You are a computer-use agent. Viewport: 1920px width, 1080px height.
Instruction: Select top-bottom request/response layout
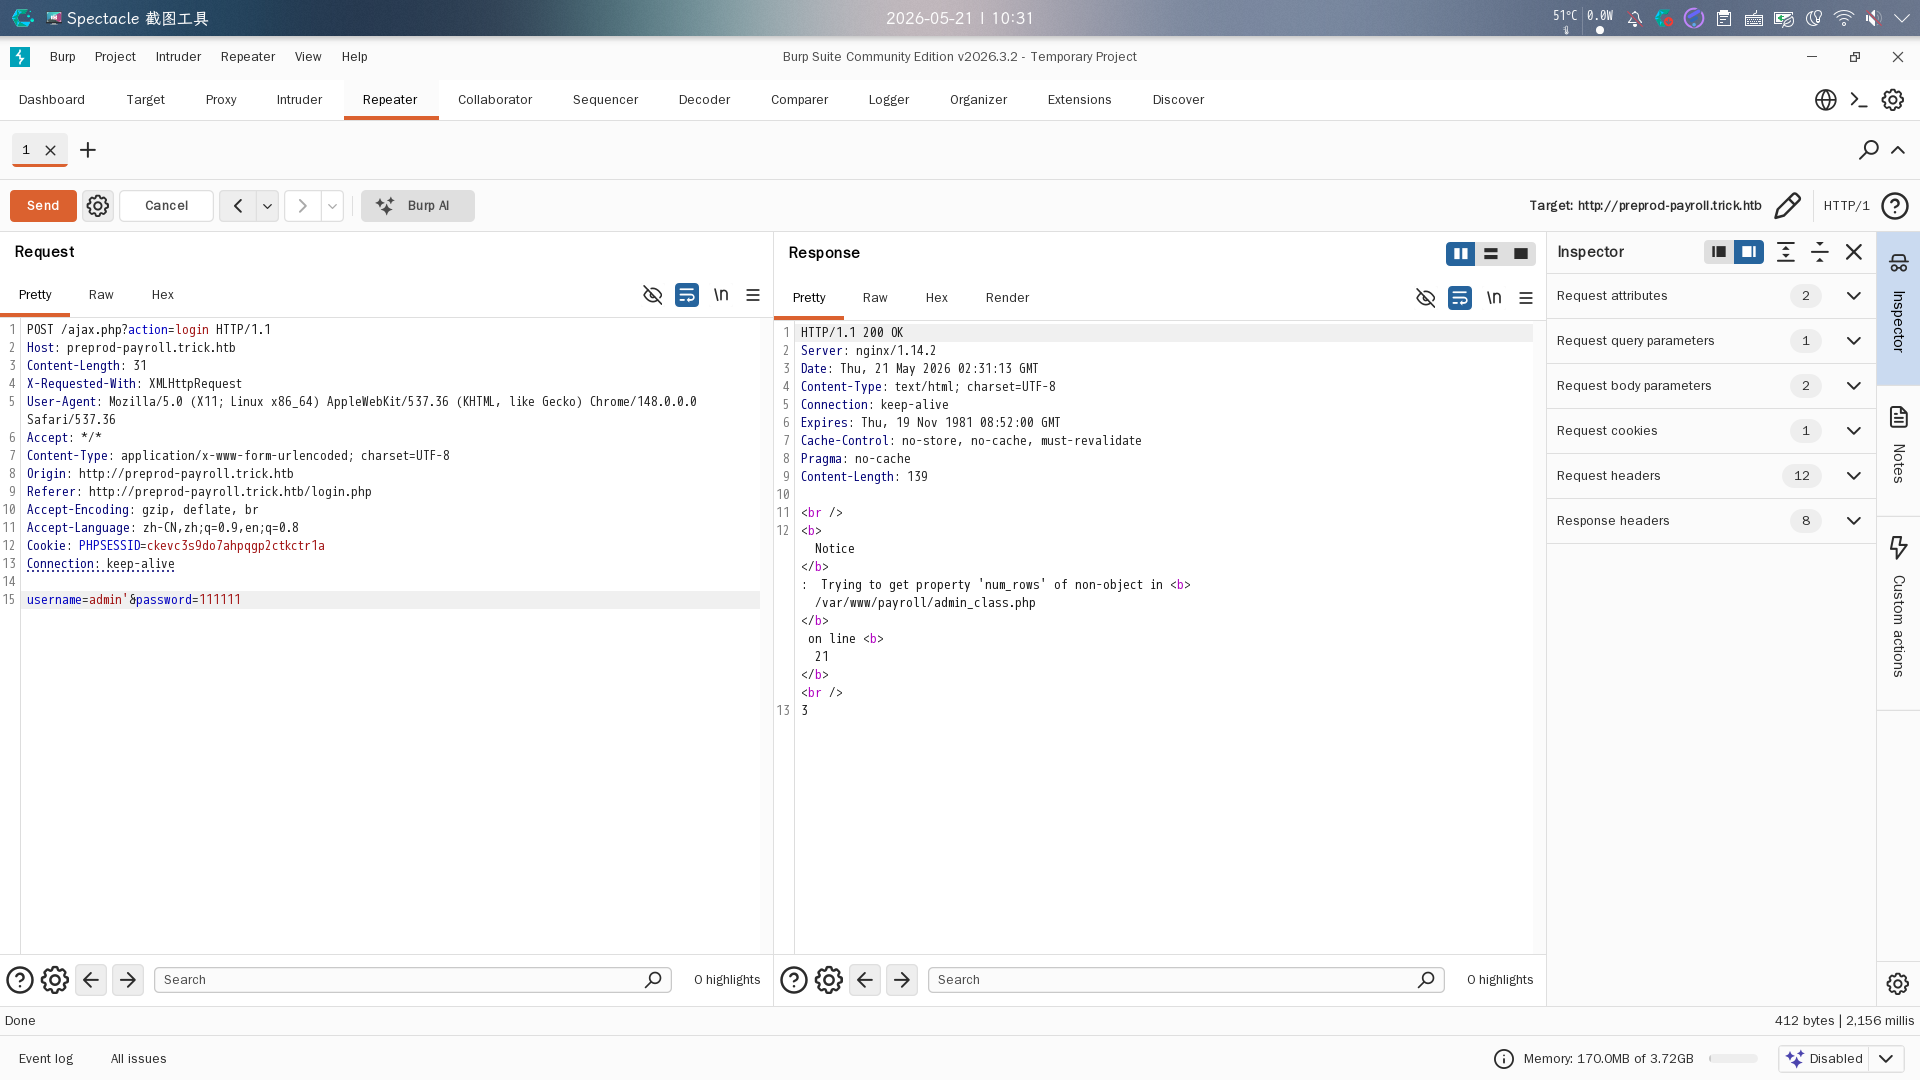1491,254
